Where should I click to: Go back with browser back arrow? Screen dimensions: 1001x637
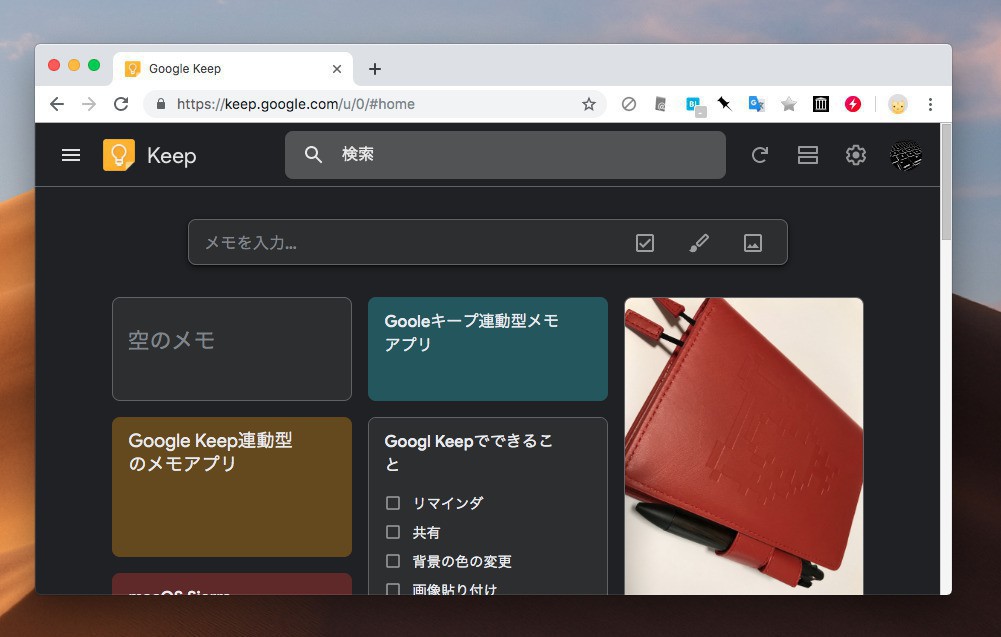coord(57,104)
